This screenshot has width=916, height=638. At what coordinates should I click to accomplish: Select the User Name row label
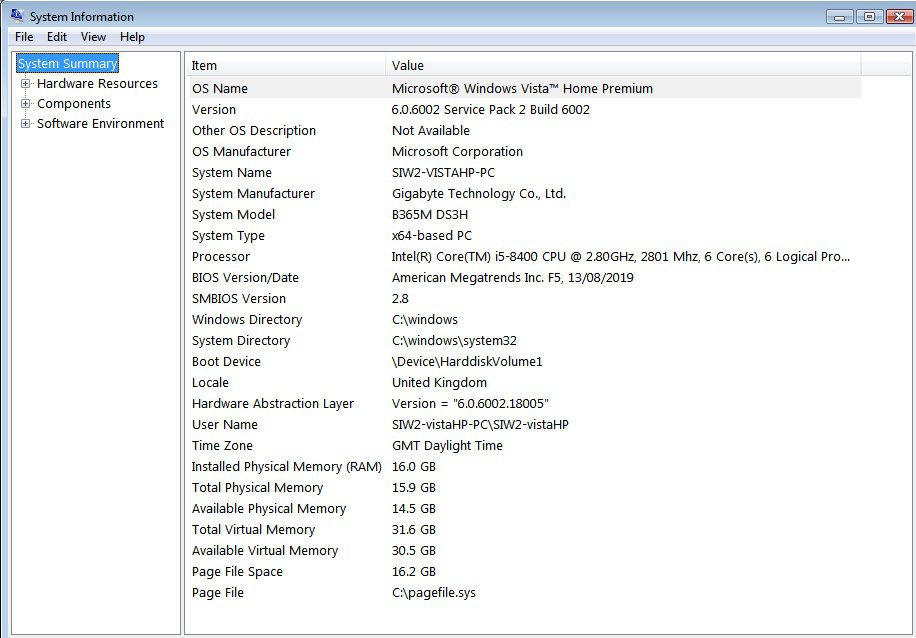(224, 425)
